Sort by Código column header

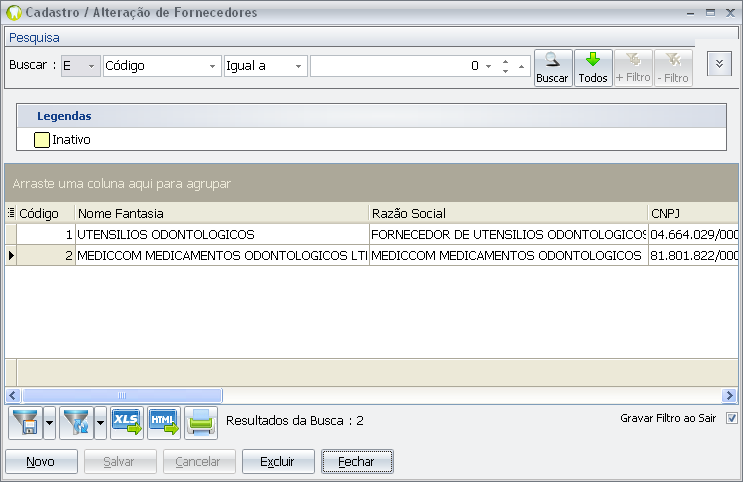(45, 213)
